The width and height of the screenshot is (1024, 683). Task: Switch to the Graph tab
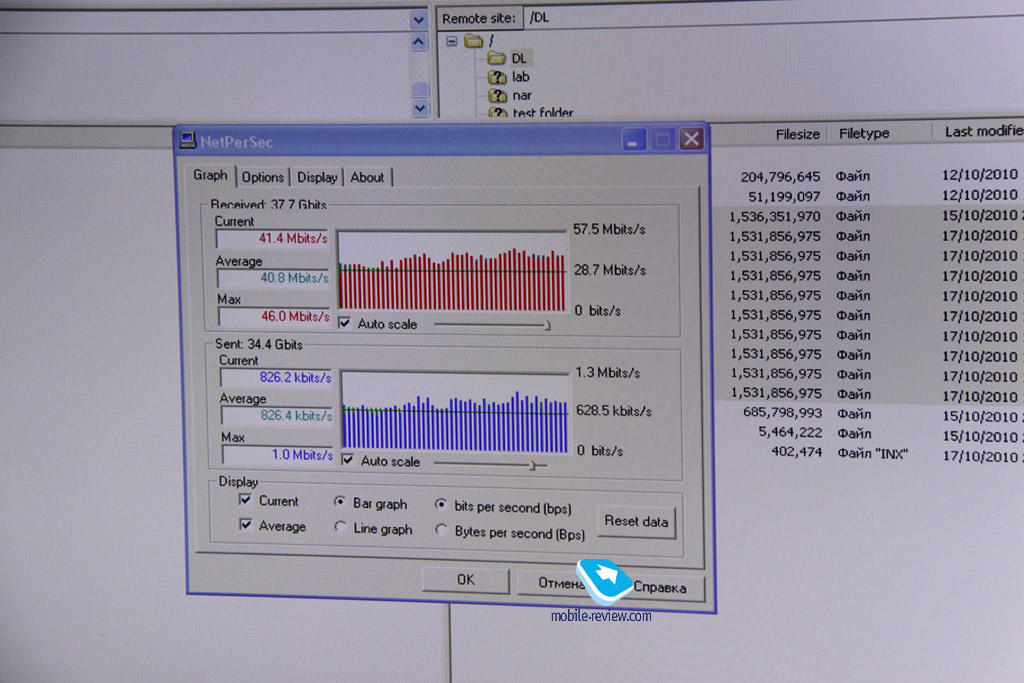tap(210, 175)
